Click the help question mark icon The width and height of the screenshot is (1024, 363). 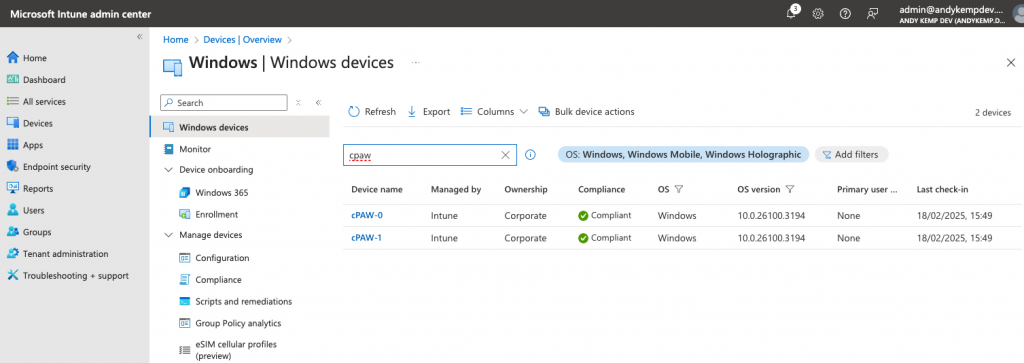845,14
